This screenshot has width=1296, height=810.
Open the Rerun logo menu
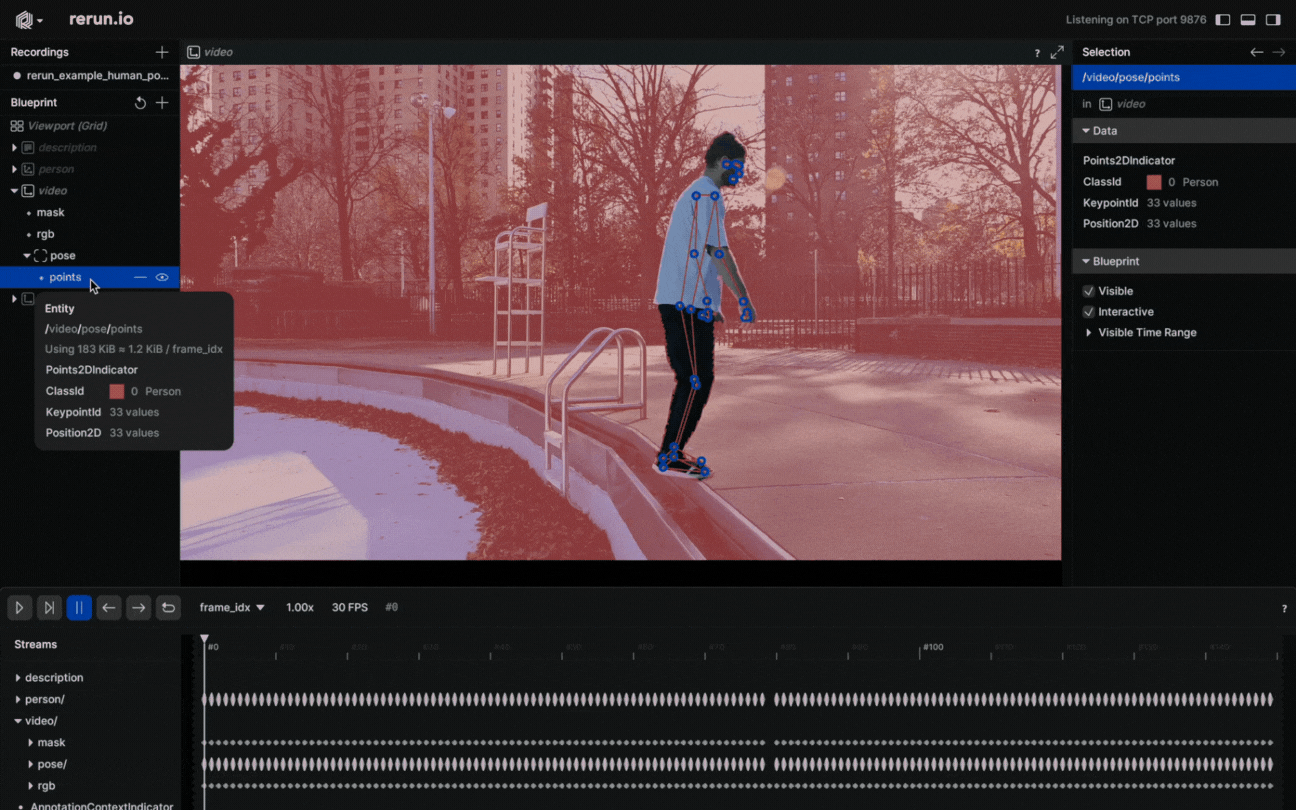coord(29,20)
